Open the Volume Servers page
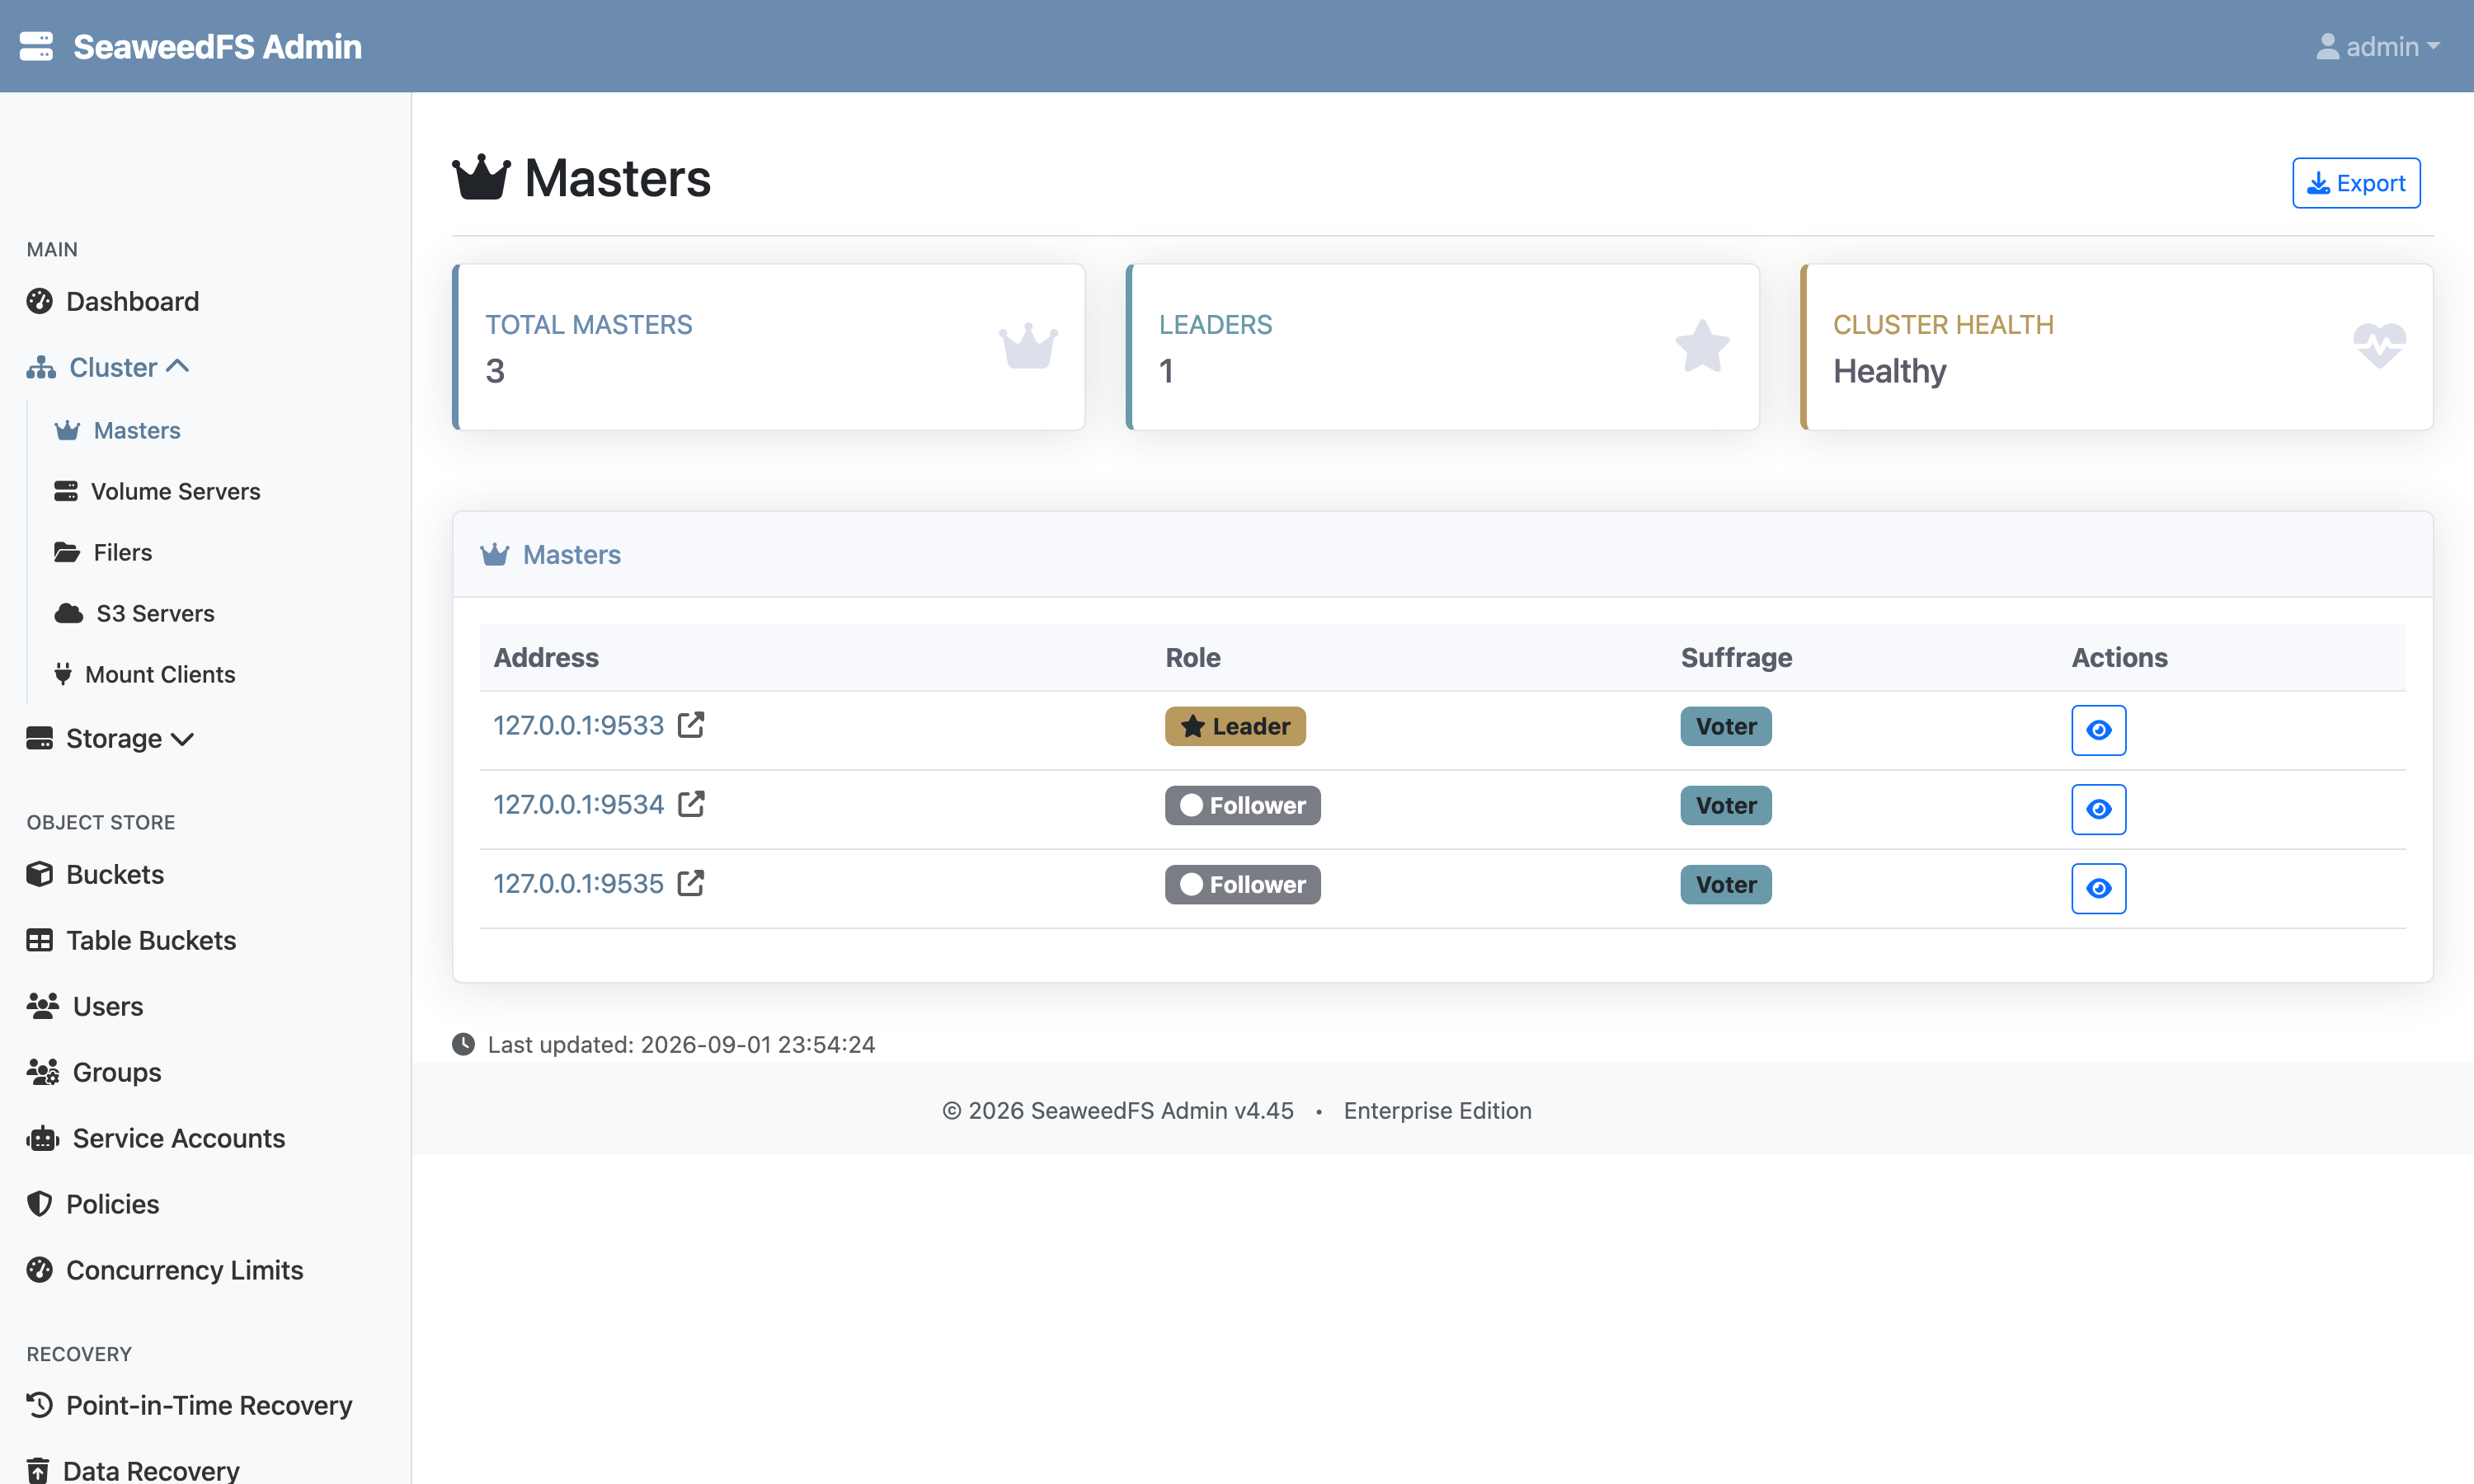Image resolution: width=2474 pixels, height=1484 pixels. pyautogui.click(x=157, y=491)
